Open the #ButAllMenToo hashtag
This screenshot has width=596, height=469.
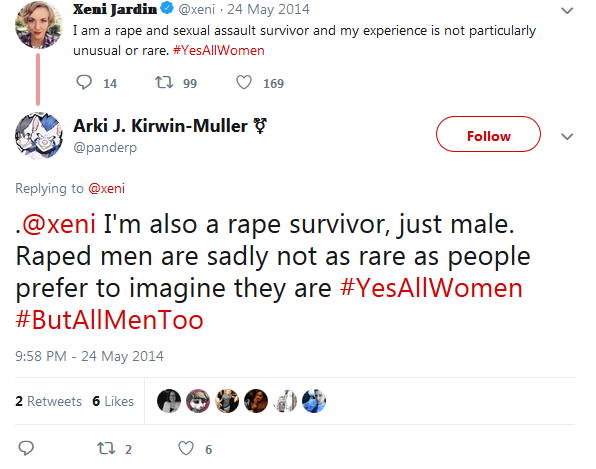[109, 320]
